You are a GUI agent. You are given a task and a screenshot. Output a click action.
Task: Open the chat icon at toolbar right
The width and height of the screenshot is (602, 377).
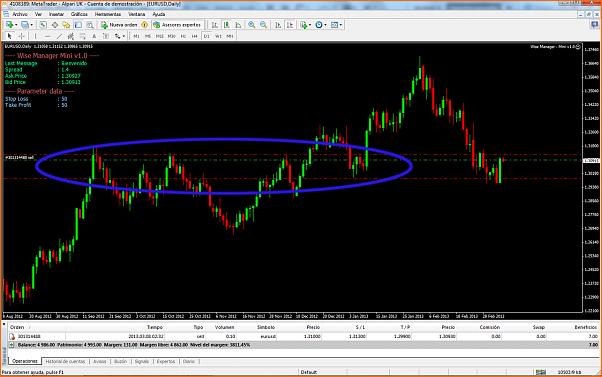[594, 25]
